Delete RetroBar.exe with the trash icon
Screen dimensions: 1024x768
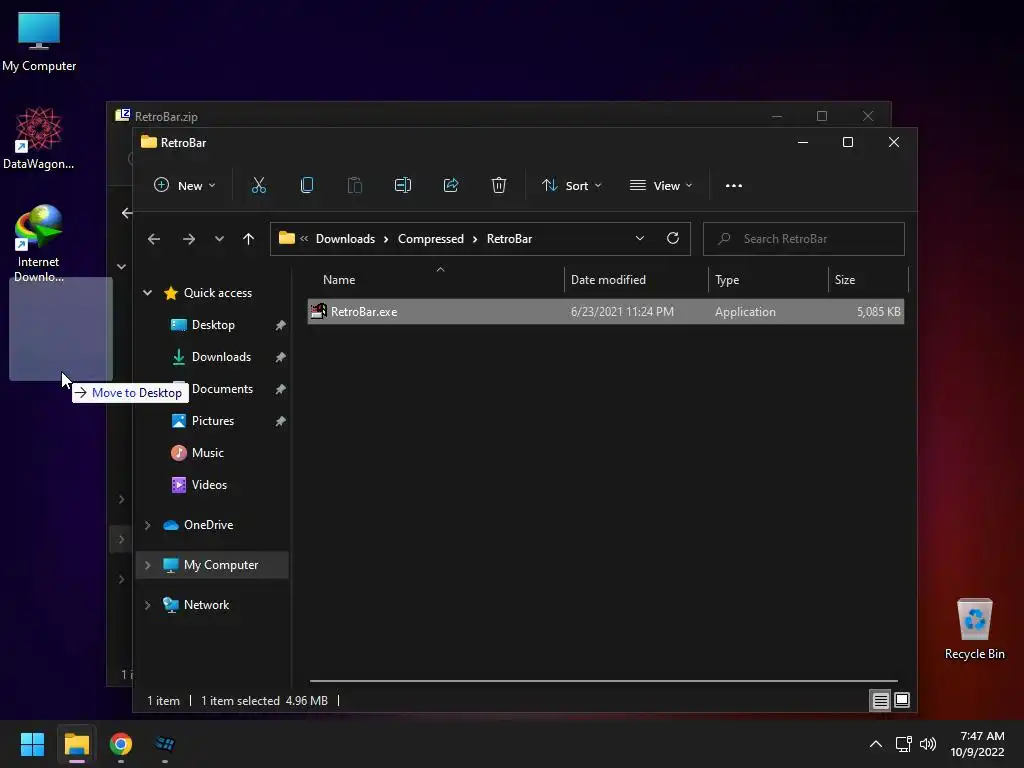click(x=499, y=185)
